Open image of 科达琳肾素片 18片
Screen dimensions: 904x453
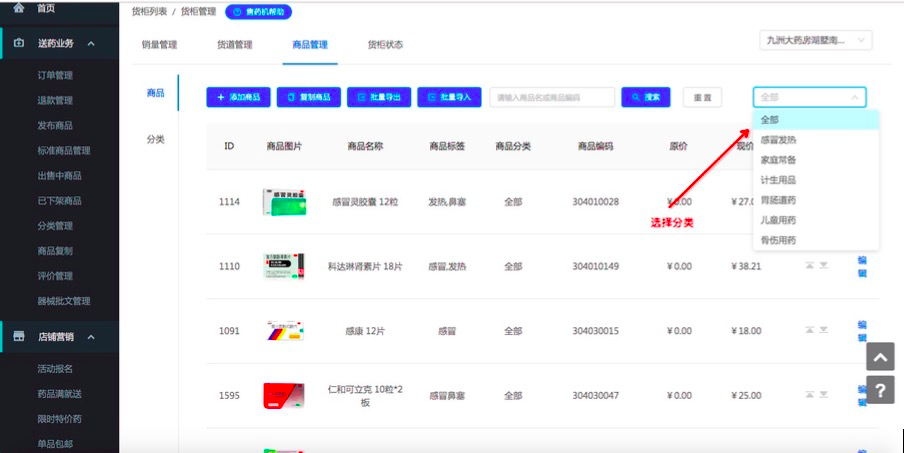284,266
